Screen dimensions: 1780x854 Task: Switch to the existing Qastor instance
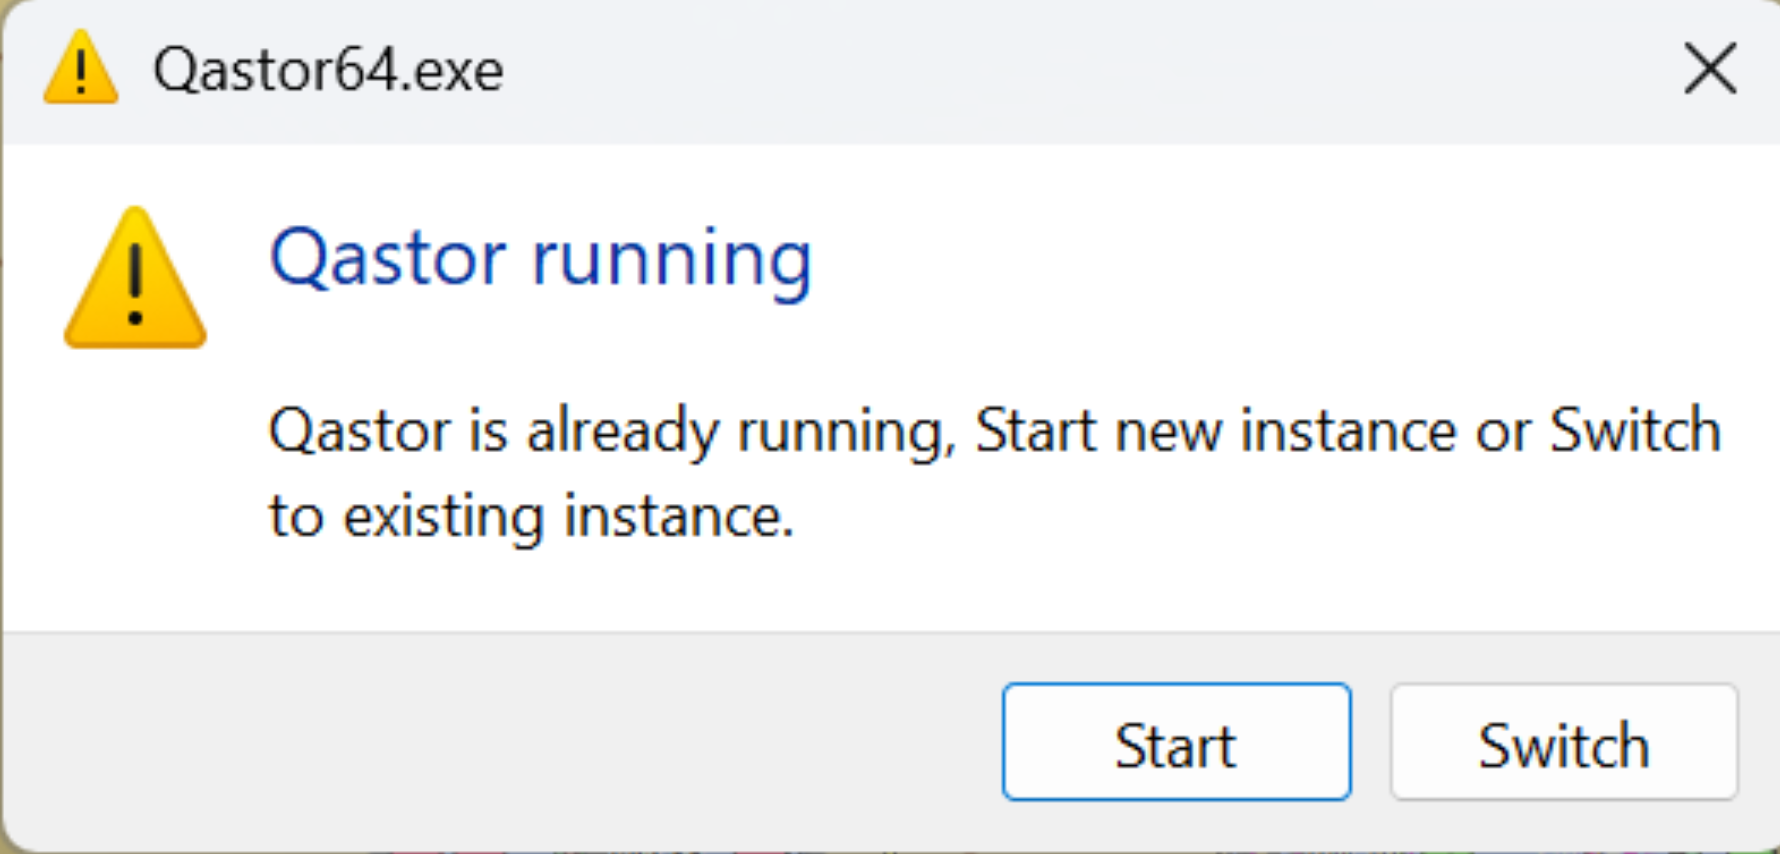[1563, 742]
